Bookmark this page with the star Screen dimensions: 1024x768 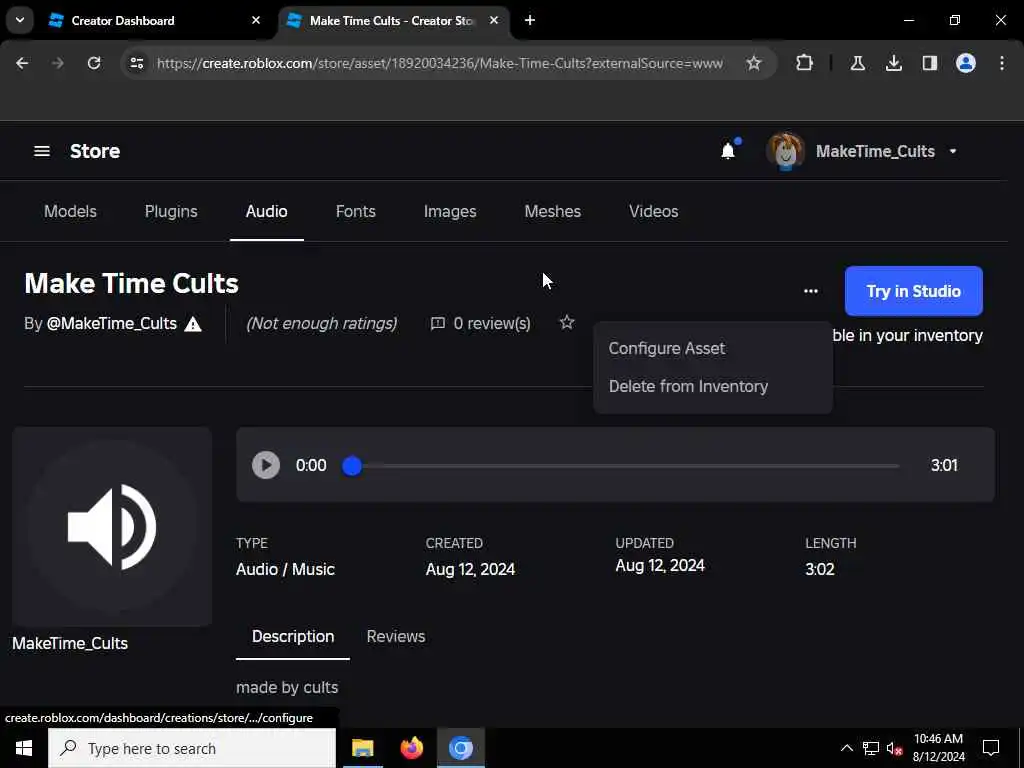[754, 63]
